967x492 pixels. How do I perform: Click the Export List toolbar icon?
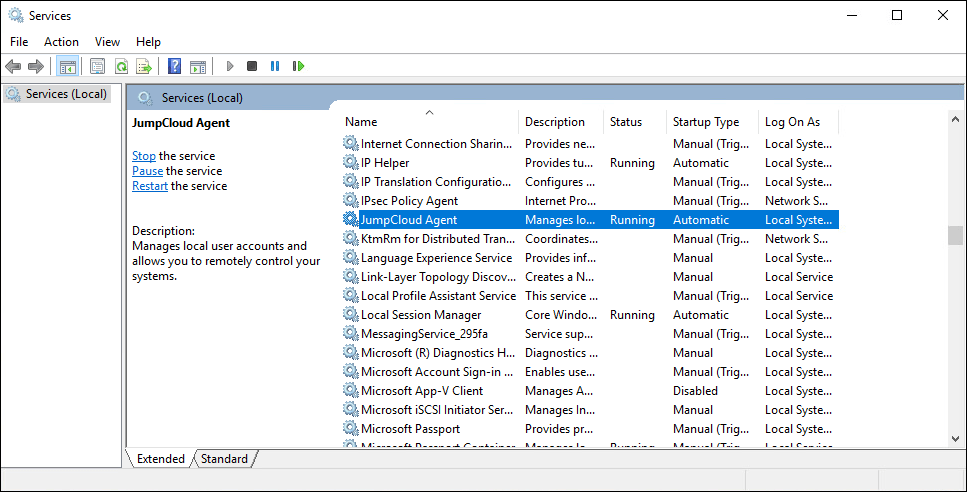pos(144,66)
